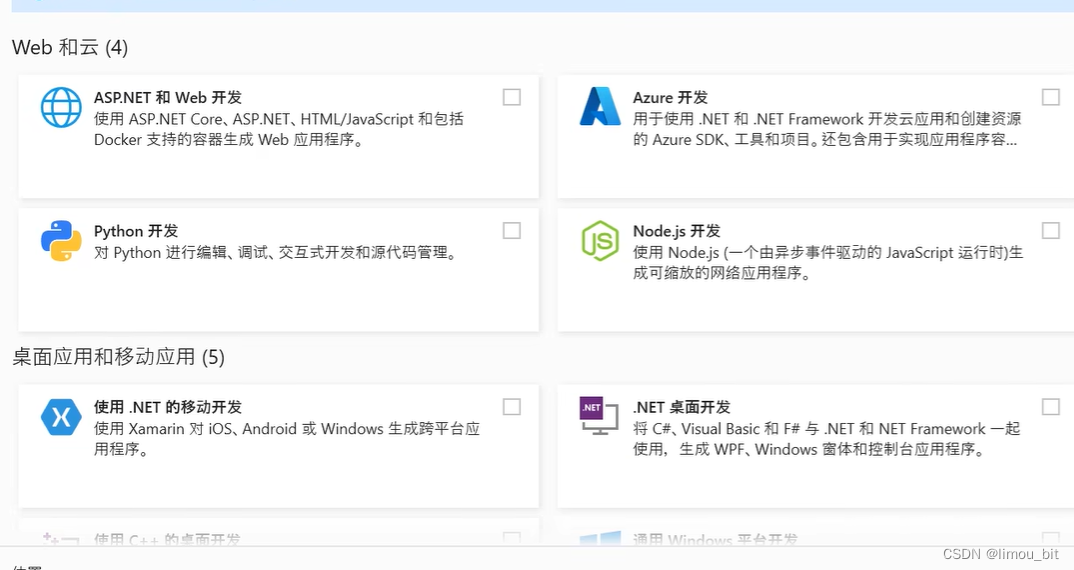The image size is (1074, 570).
Task: Check the .NET 桌面开发 checkbox
Action: click(1051, 407)
